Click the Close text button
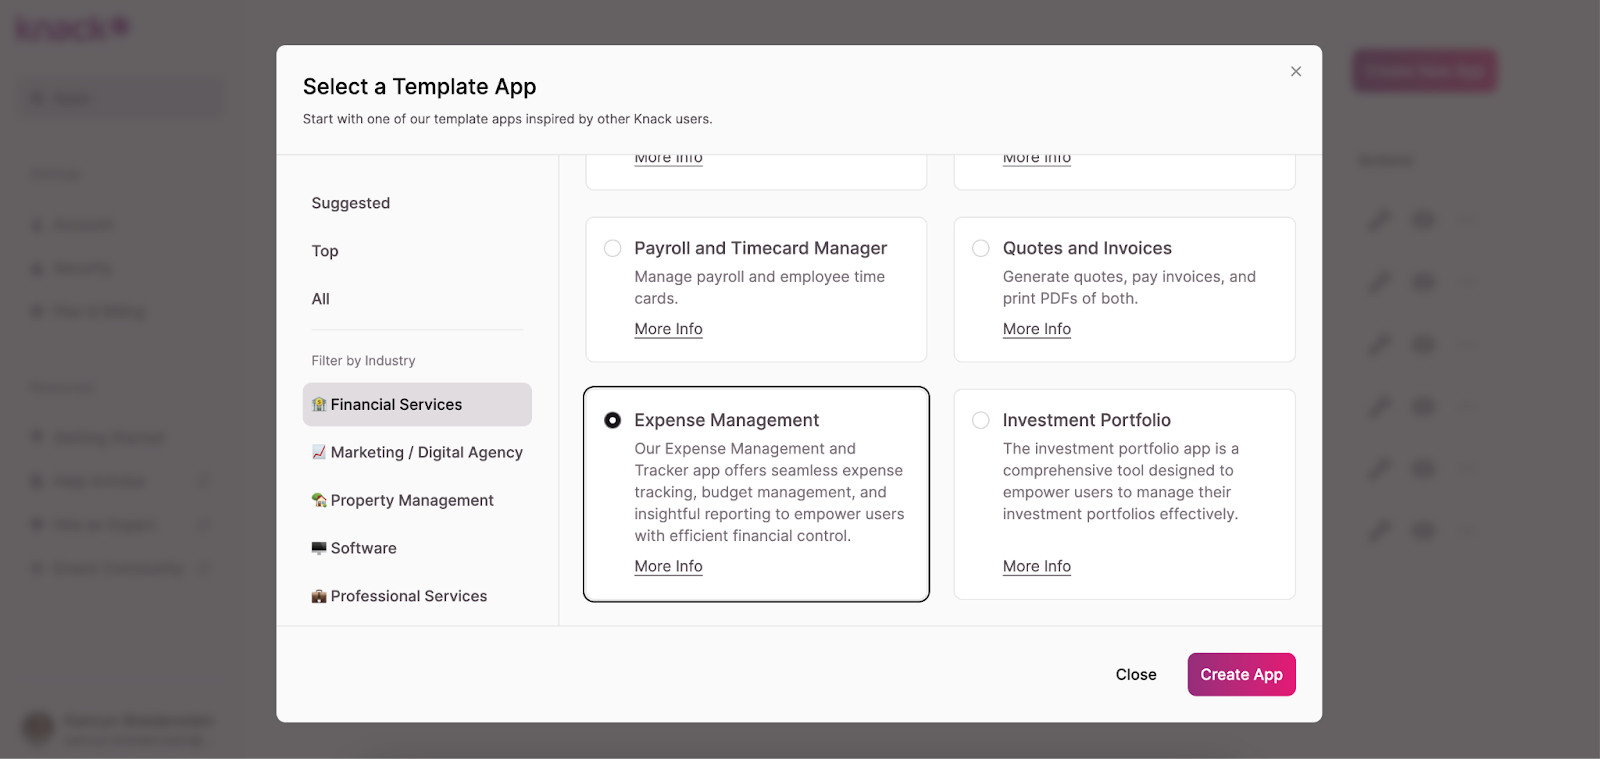This screenshot has width=1600, height=759. click(x=1136, y=675)
